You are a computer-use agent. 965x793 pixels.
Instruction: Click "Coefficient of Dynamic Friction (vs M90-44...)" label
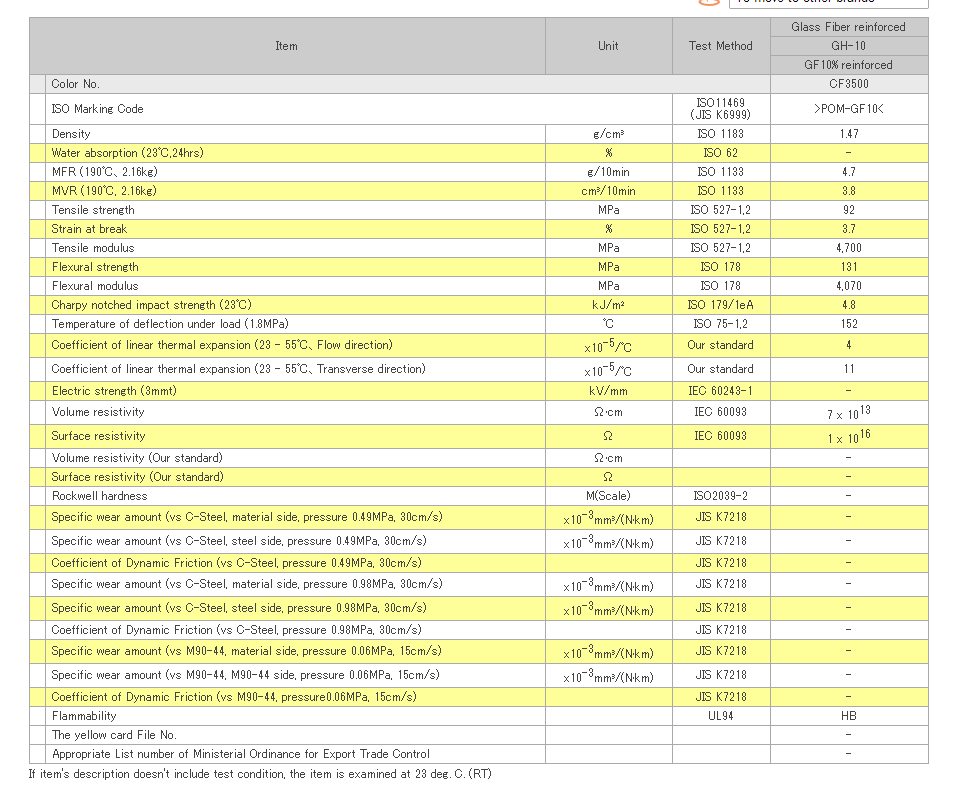(x=234, y=698)
